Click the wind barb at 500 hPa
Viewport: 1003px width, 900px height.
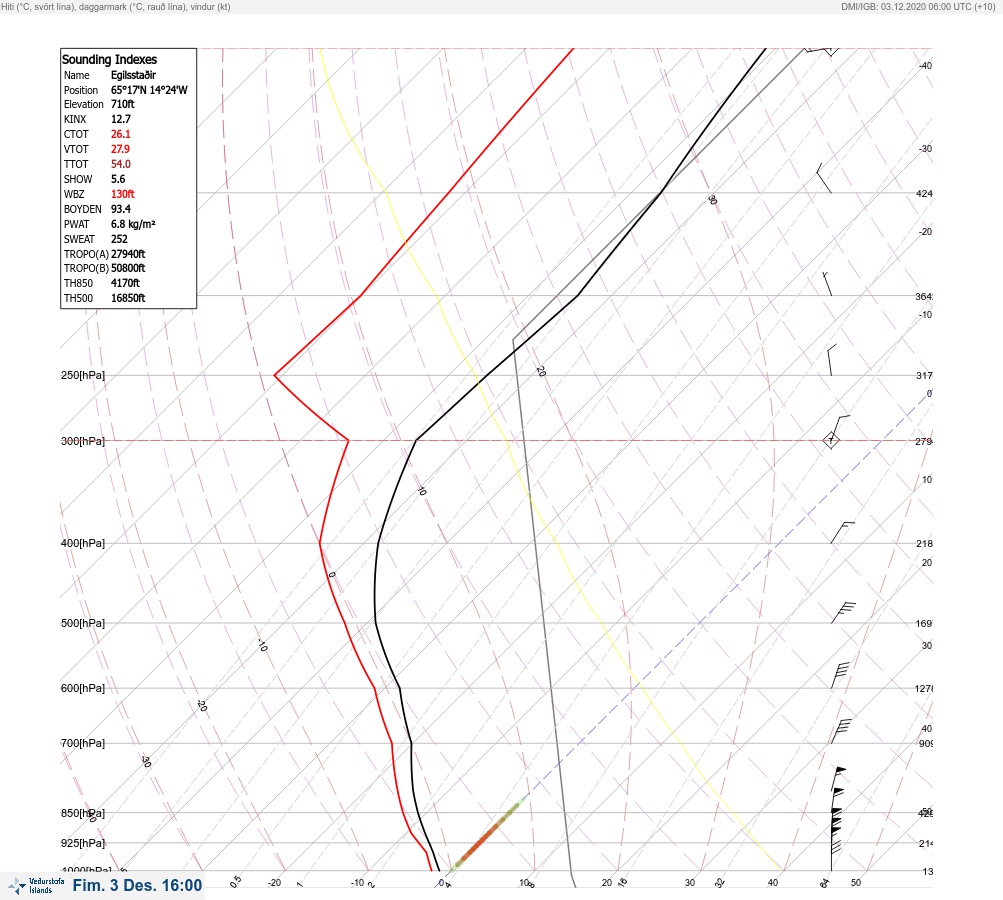click(843, 613)
